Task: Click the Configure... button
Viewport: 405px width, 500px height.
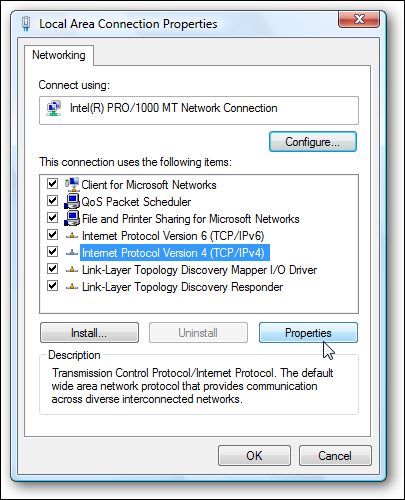Action: [313, 142]
